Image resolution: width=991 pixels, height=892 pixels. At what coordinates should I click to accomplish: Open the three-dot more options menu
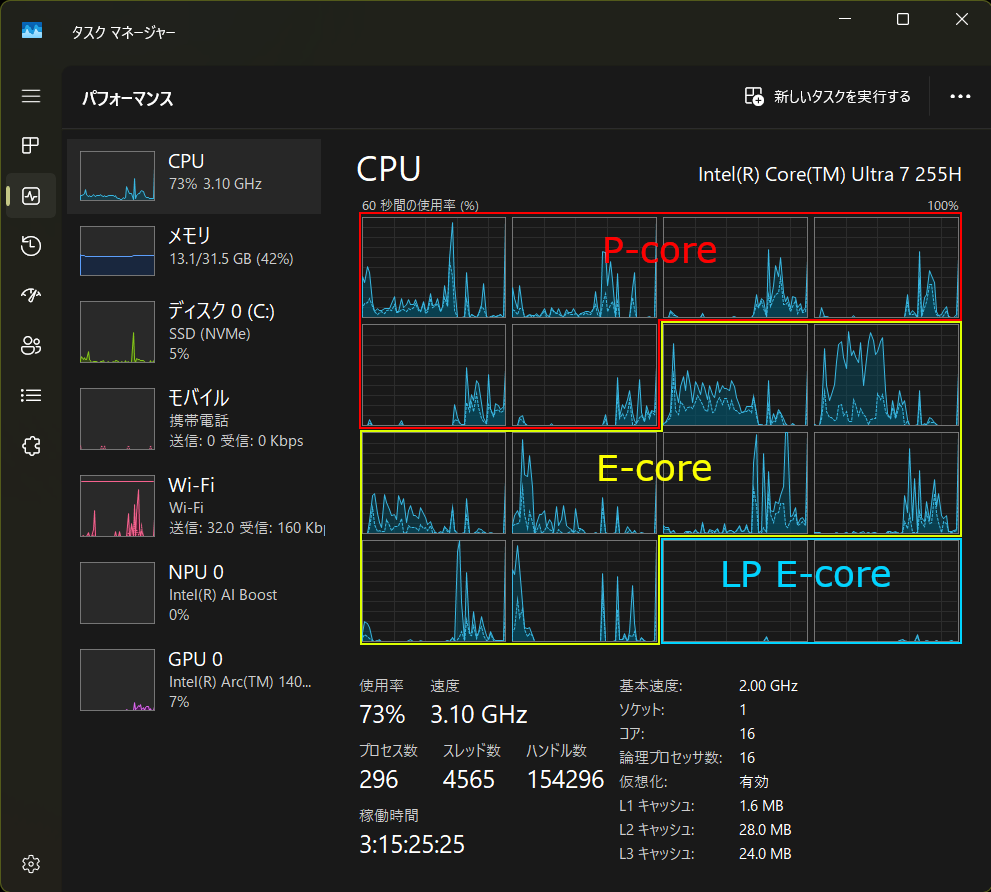tap(960, 97)
